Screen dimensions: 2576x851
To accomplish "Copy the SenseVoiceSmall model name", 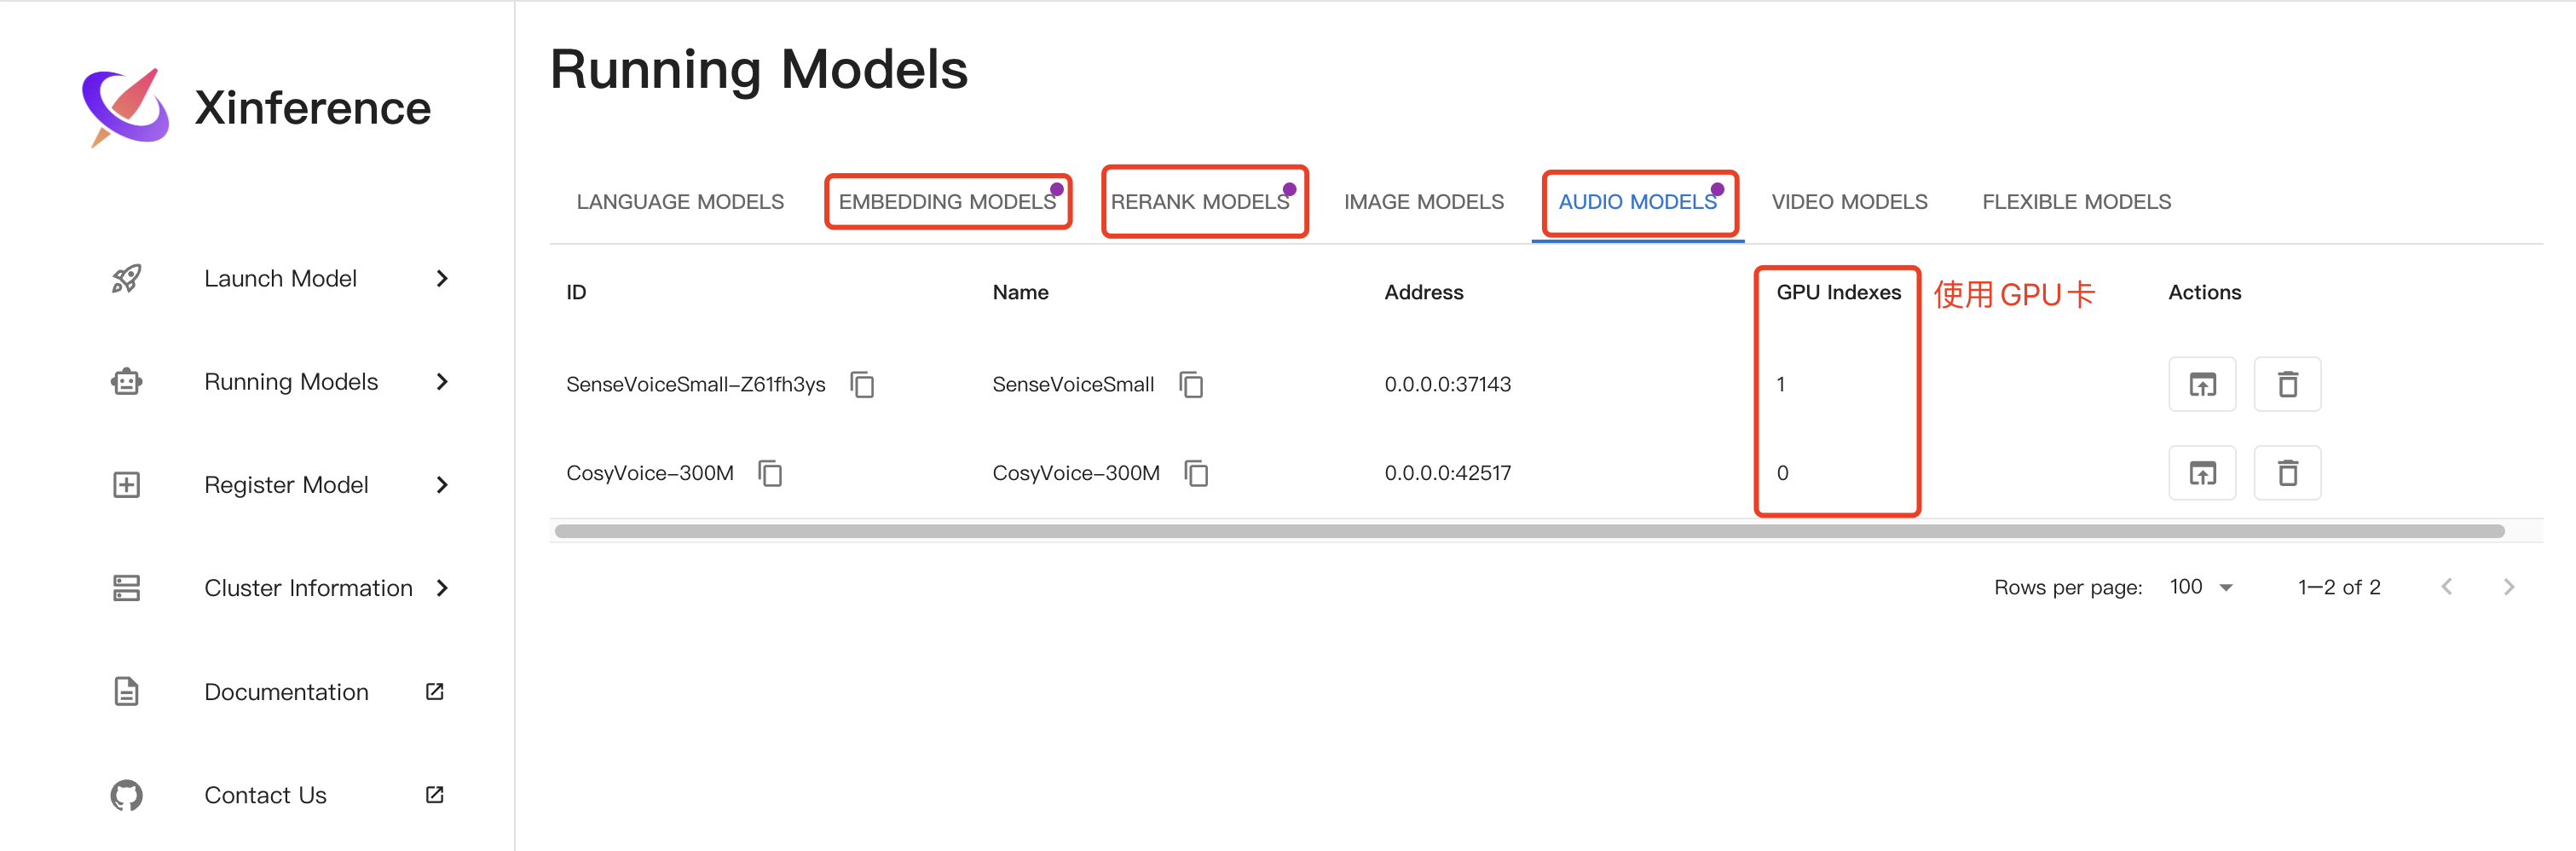I will coord(1191,384).
